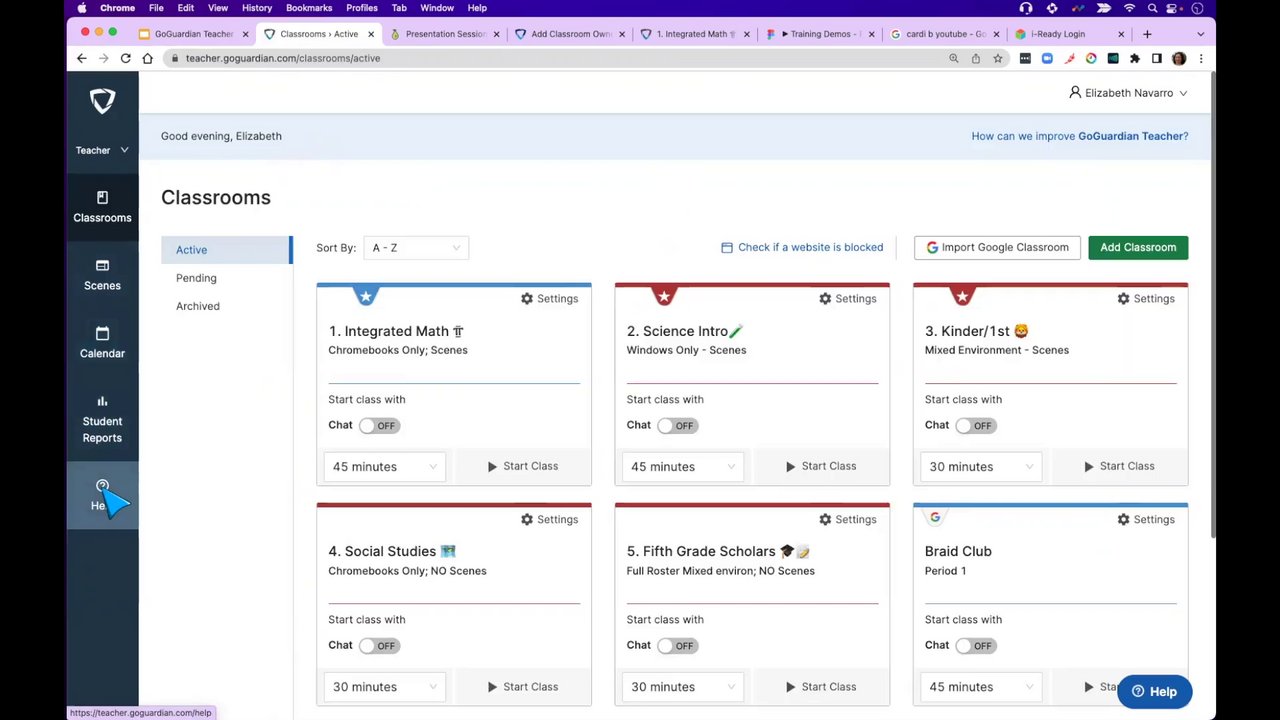Image resolution: width=1280 pixels, height=720 pixels.
Task: Click Check if a website is blocked
Action: coord(802,247)
